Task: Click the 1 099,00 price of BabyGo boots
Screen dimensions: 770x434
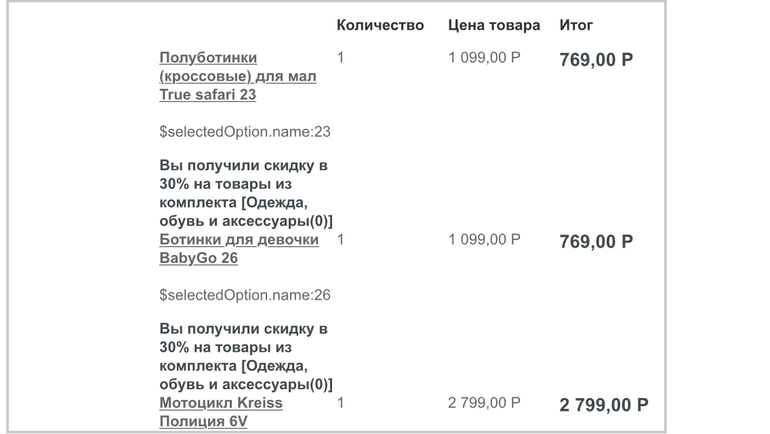Action: pos(484,240)
